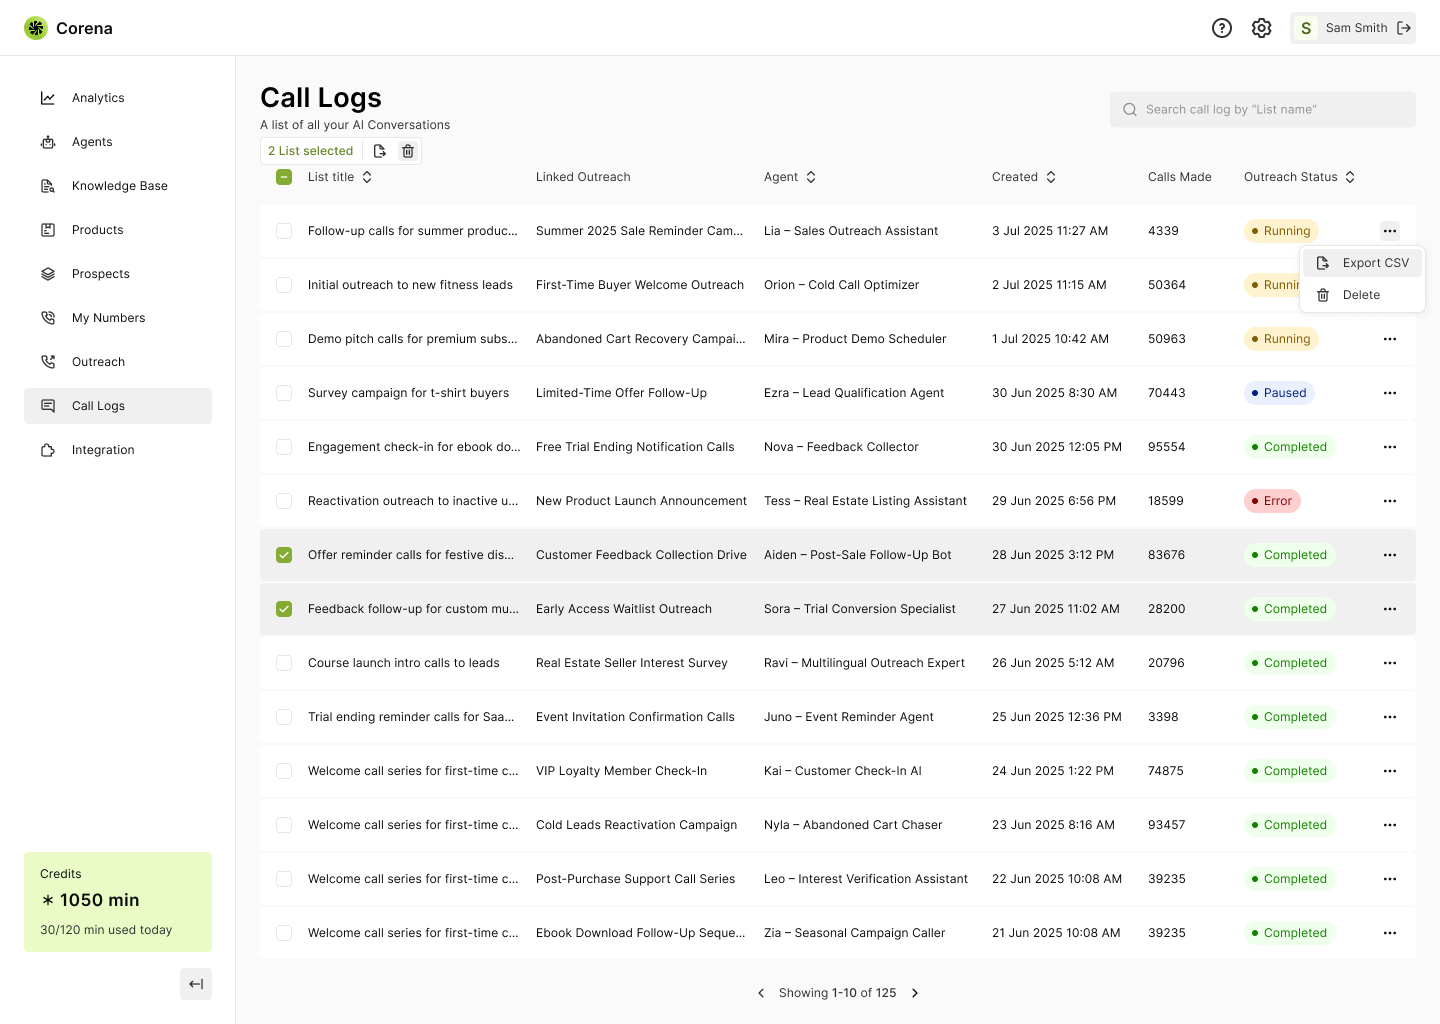
Task: Click the Credits usage panel
Action: [118, 901]
